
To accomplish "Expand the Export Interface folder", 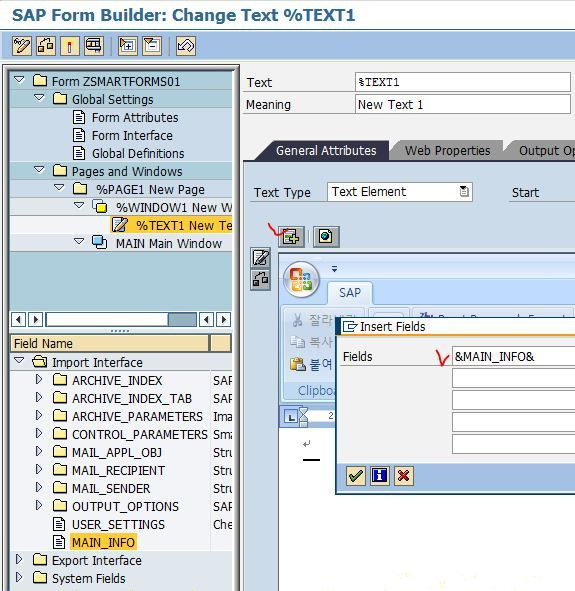I will coord(19,559).
